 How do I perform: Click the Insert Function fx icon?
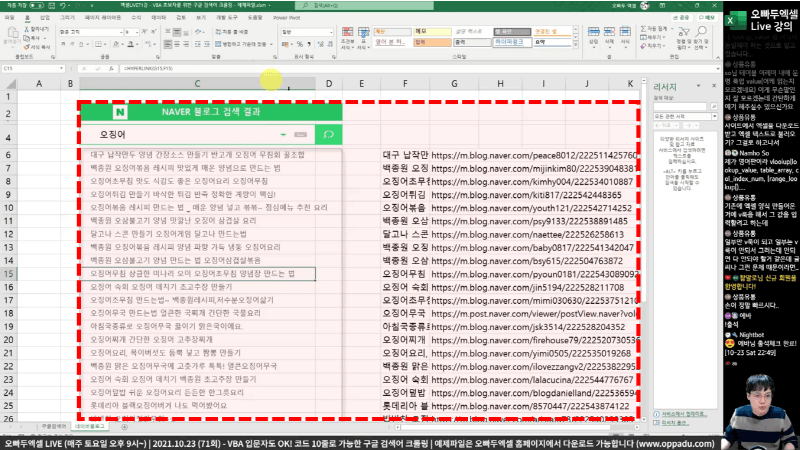click(111, 68)
